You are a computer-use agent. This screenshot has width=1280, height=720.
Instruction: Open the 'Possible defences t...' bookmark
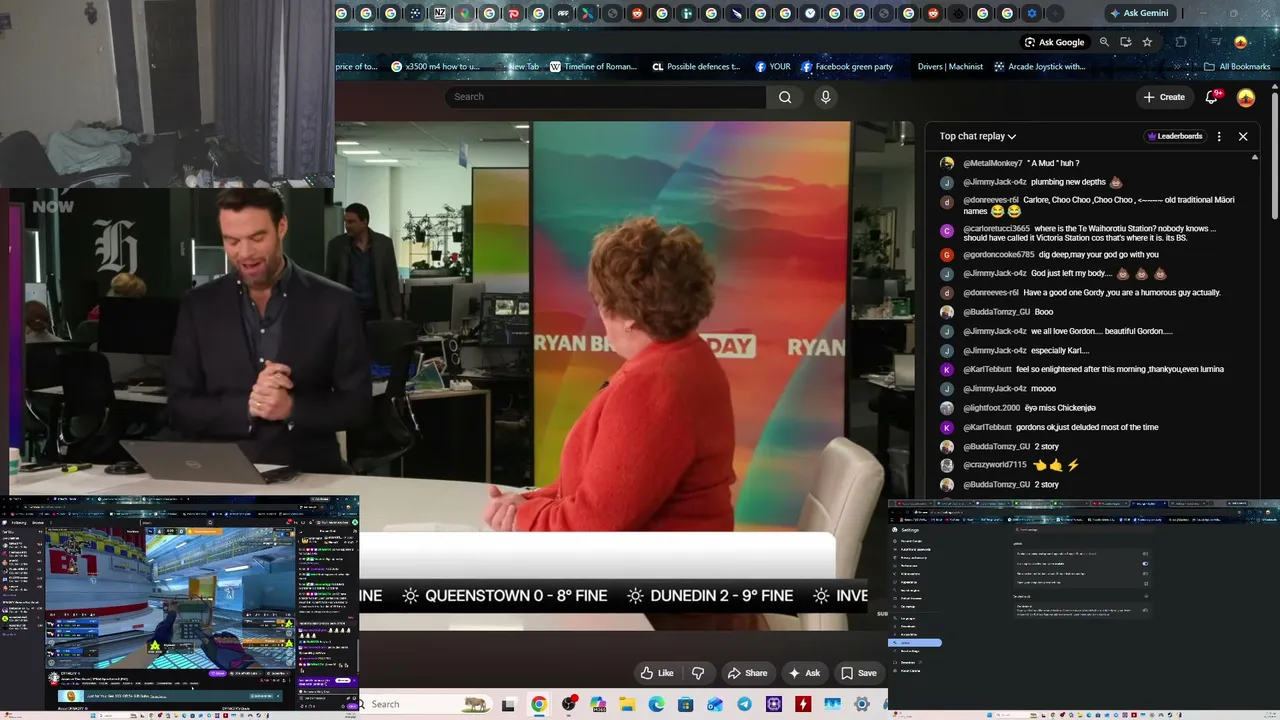(696, 67)
